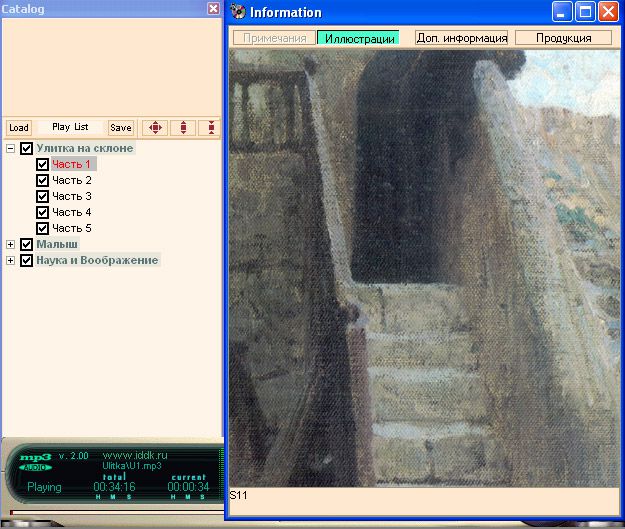
Task: Uncheck the Часть 2 checkbox
Action: pyautogui.click(x=42, y=180)
